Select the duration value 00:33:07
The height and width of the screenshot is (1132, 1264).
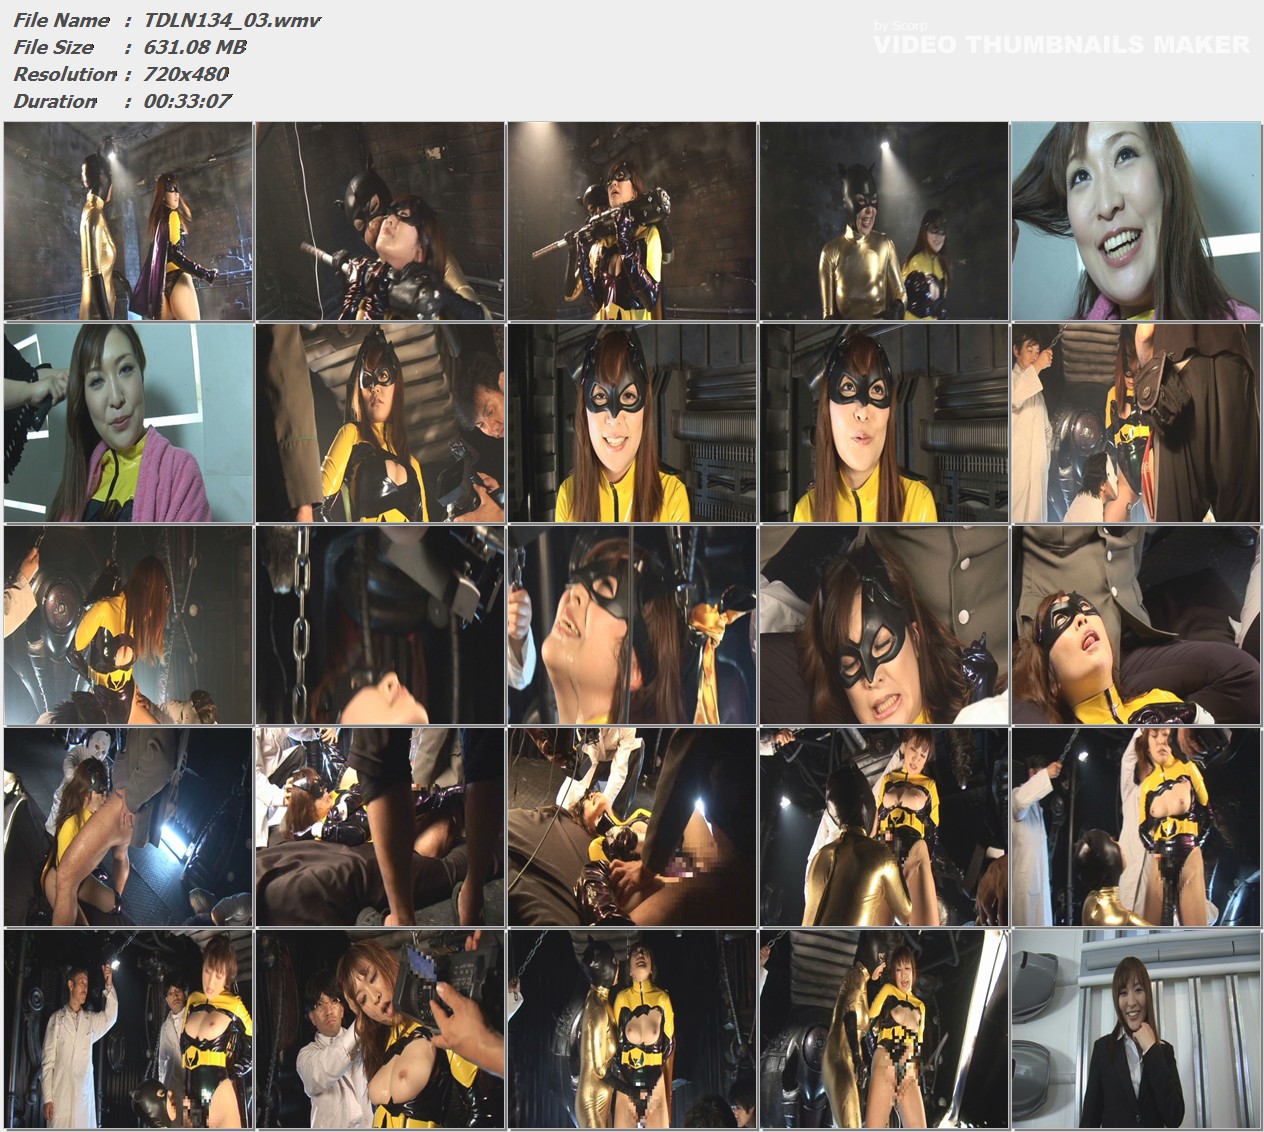pyautogui.click(x=188, y=101)
